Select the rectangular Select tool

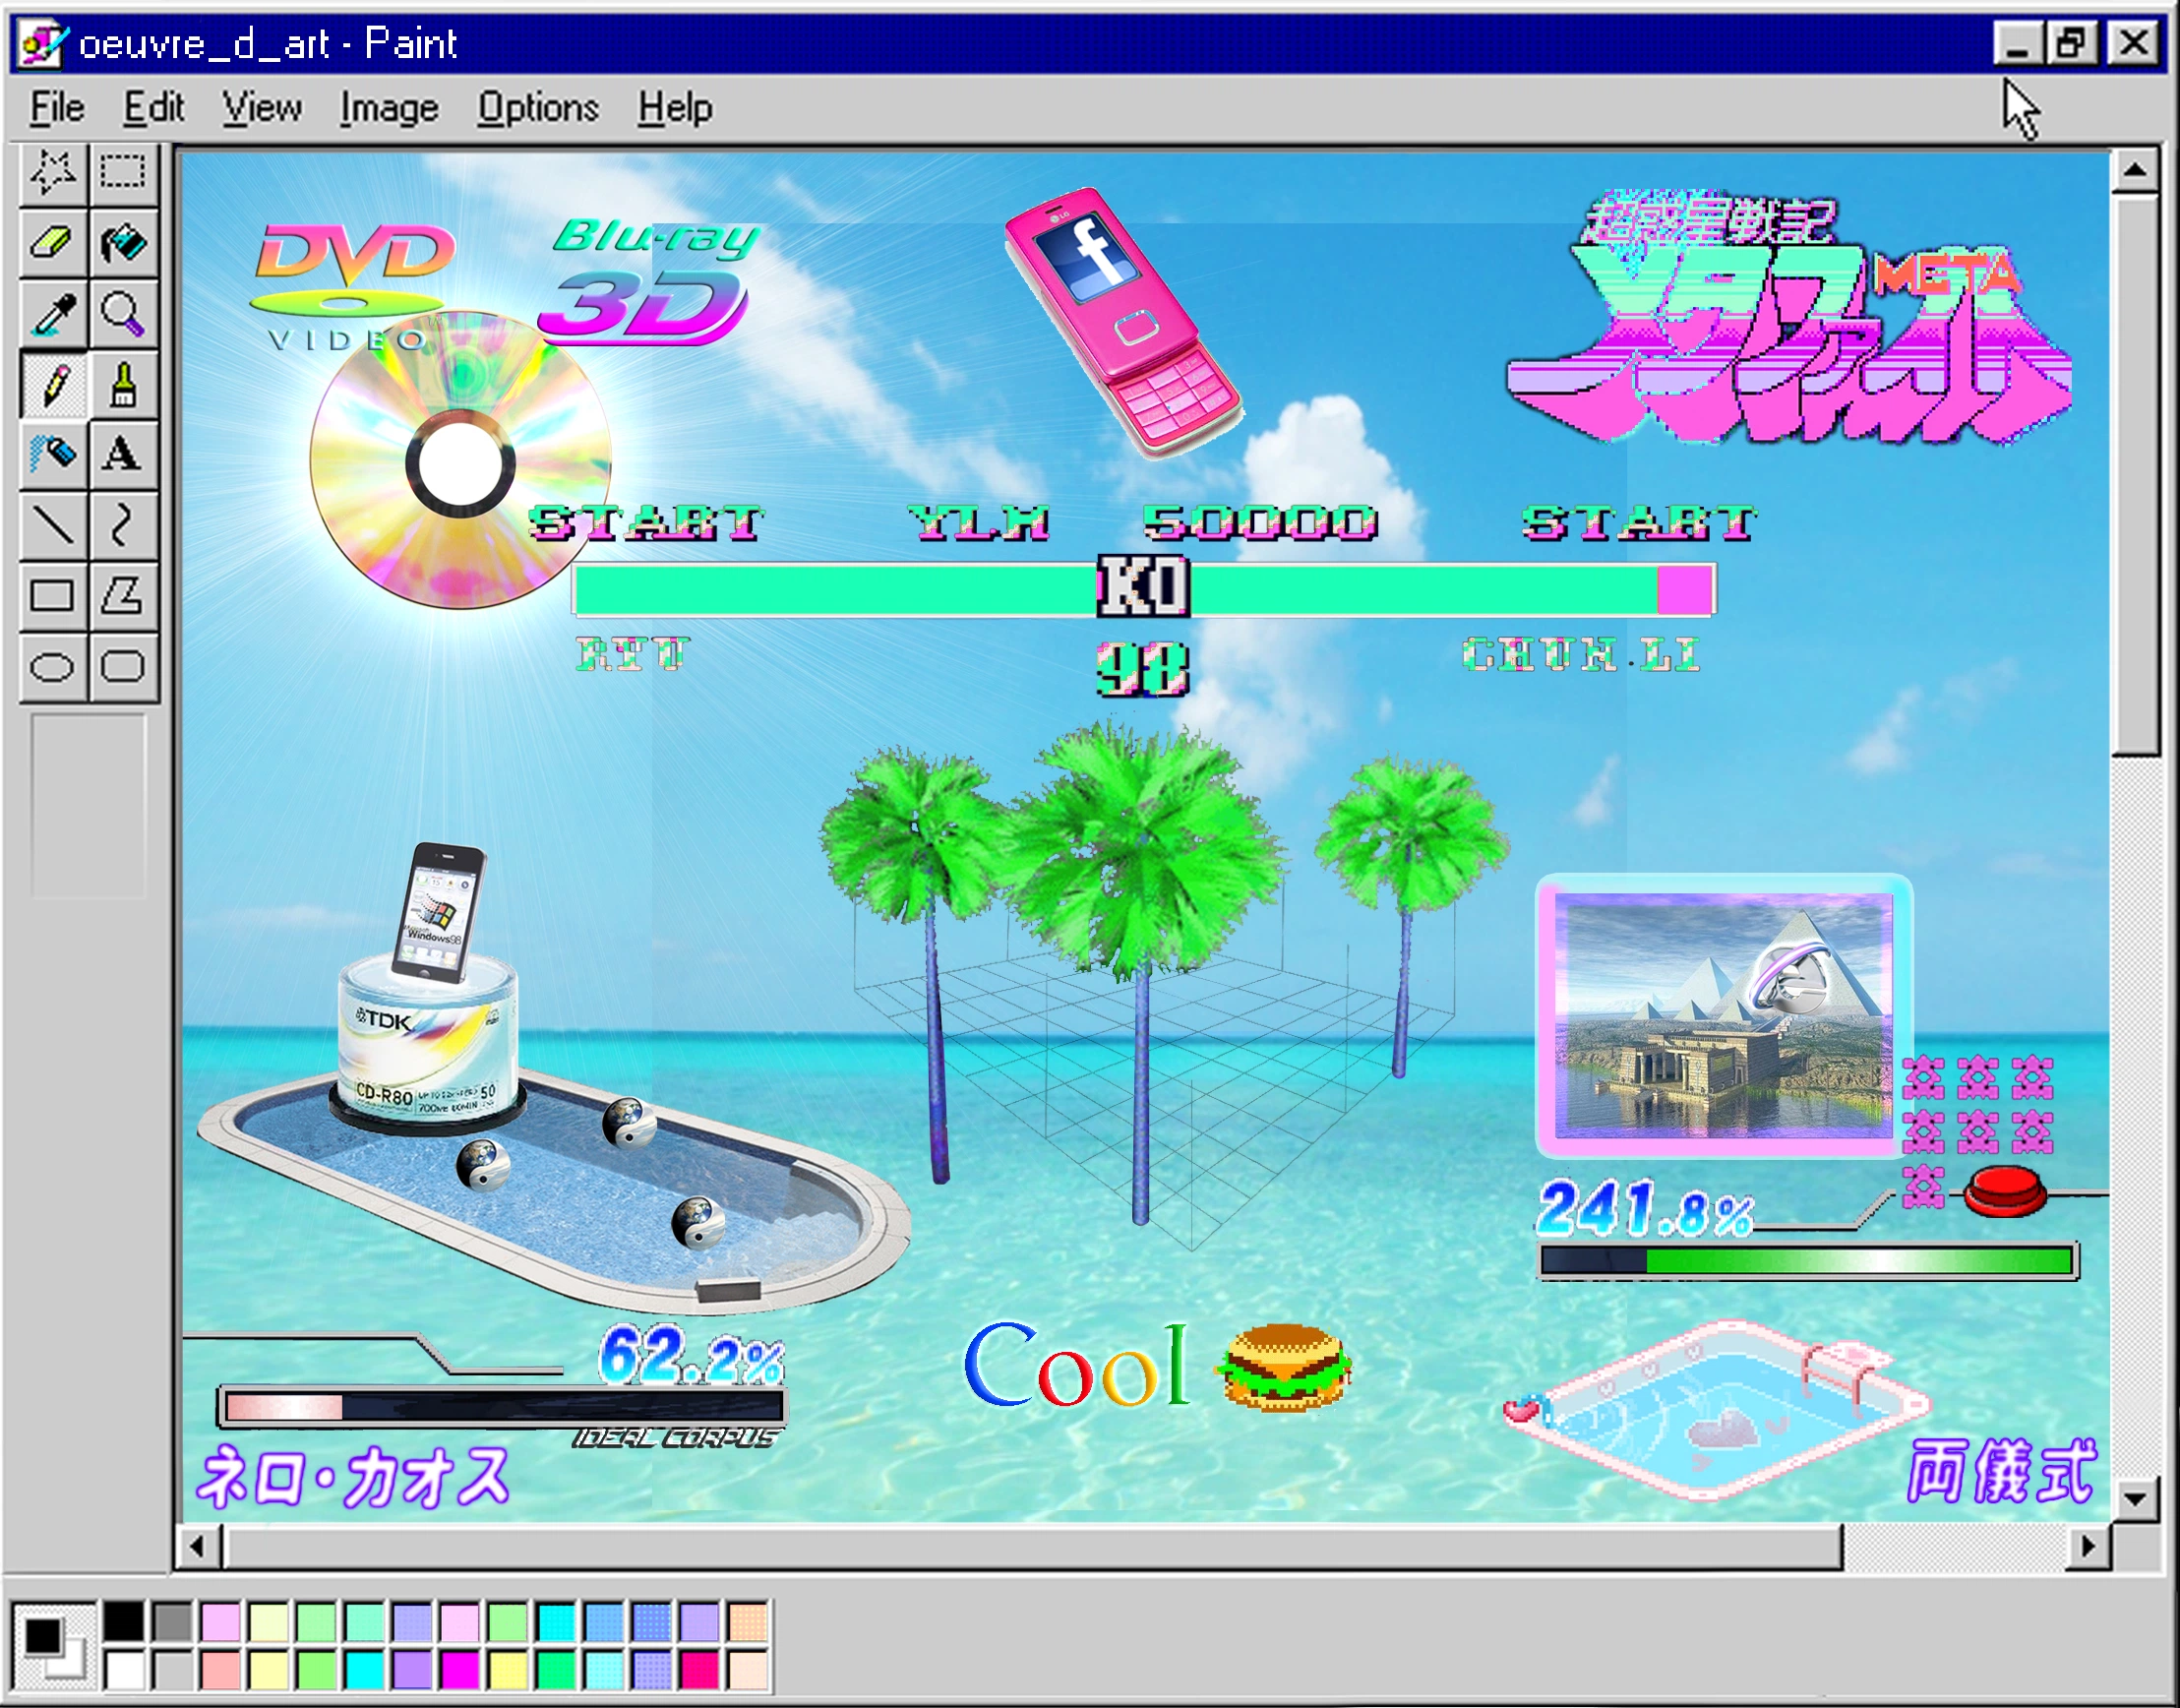[x=123, y=174]
